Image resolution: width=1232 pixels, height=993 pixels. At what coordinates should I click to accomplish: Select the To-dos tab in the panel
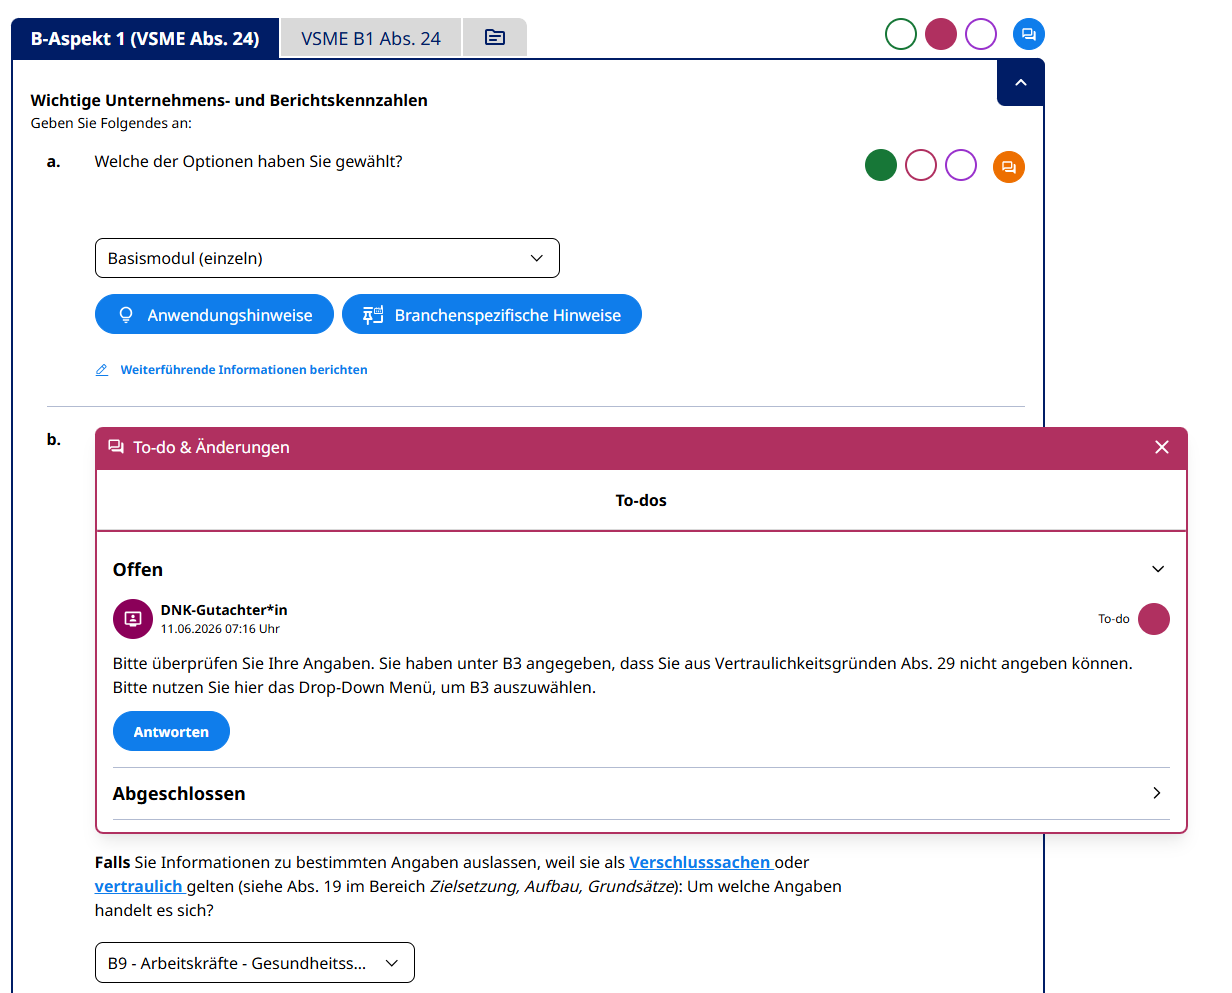[641, 500]
